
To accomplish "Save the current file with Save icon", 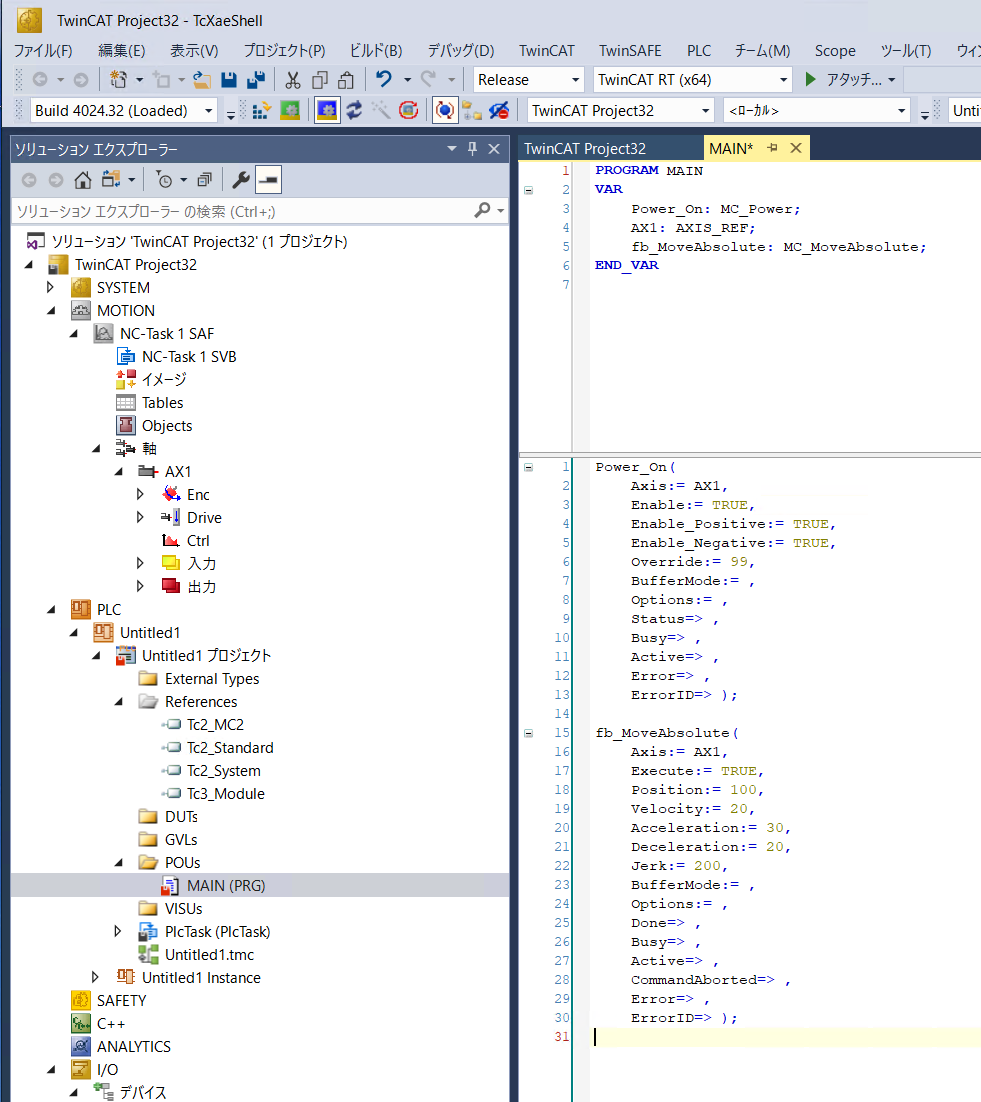I will coord(229,79).
